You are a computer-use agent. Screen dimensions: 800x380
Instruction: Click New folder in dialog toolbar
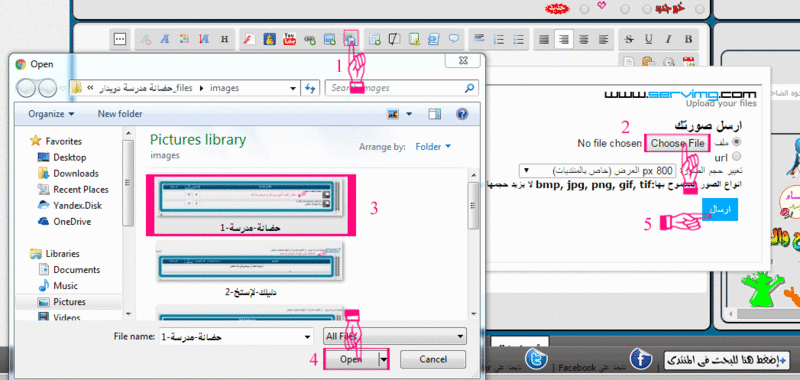click(120, 114)
